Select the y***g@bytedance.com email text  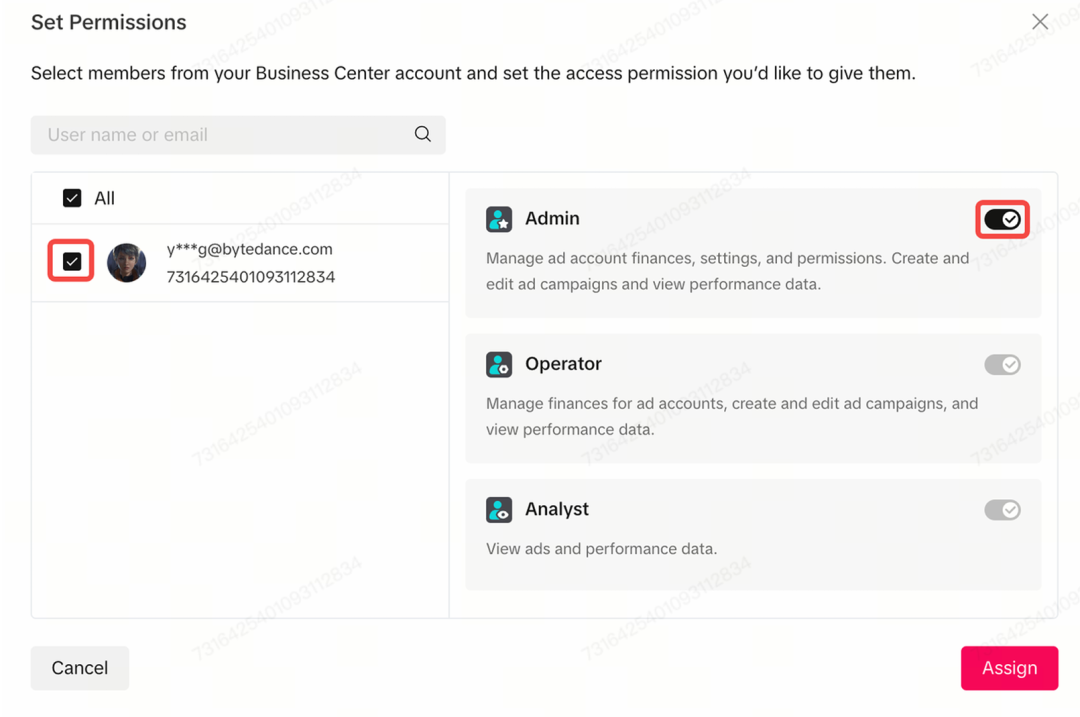point(249,249)
